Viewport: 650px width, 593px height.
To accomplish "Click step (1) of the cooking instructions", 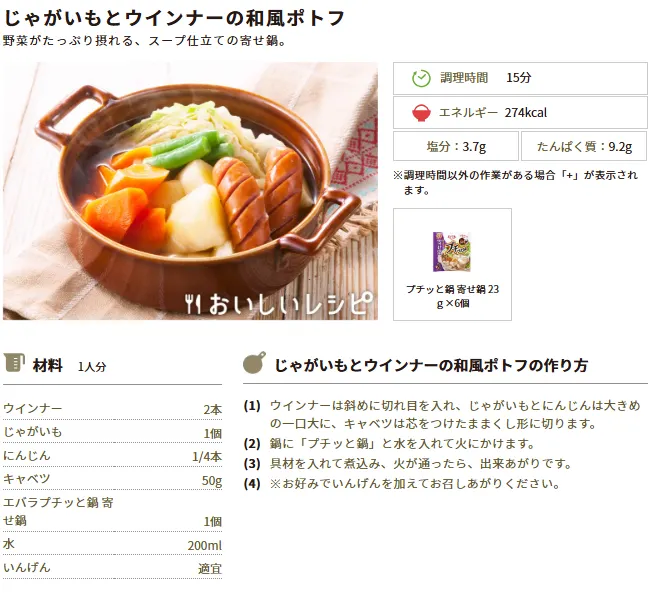I will pyautogui.click(x=442, y=414).
